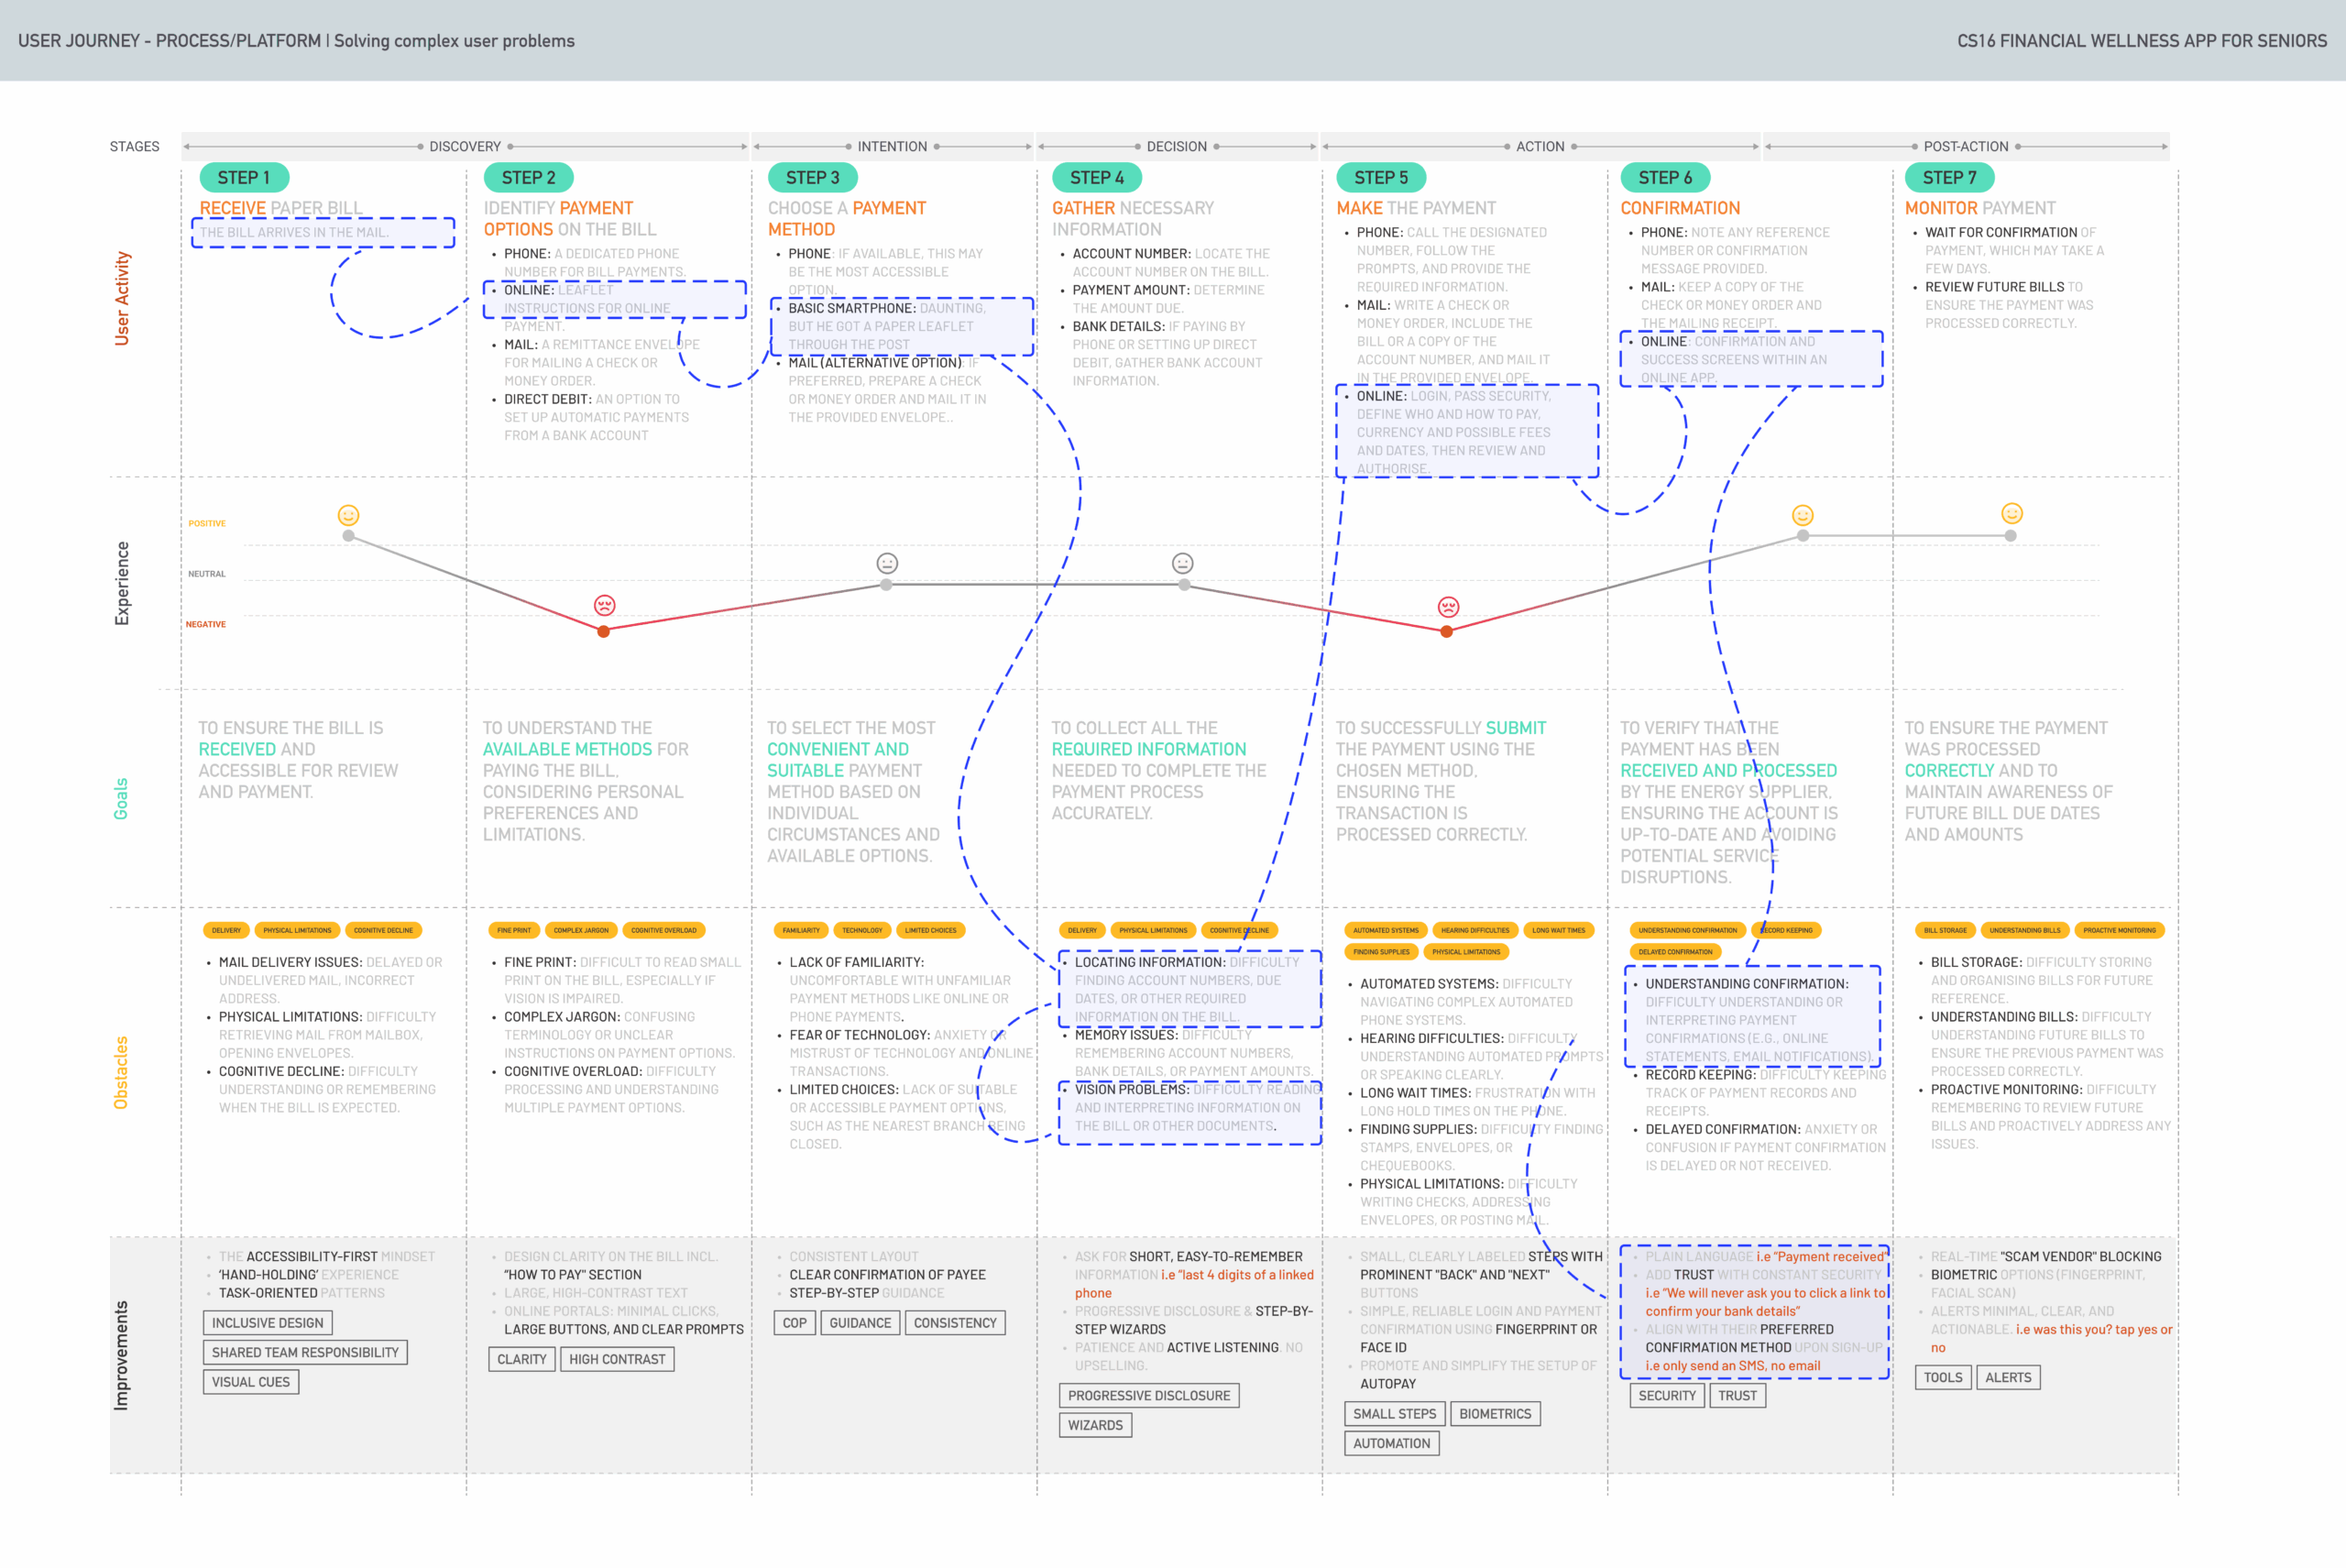The image size is (2346, 1568).
Task: Click the ALERTS tag box
Action: (x=2008, y=1377)
